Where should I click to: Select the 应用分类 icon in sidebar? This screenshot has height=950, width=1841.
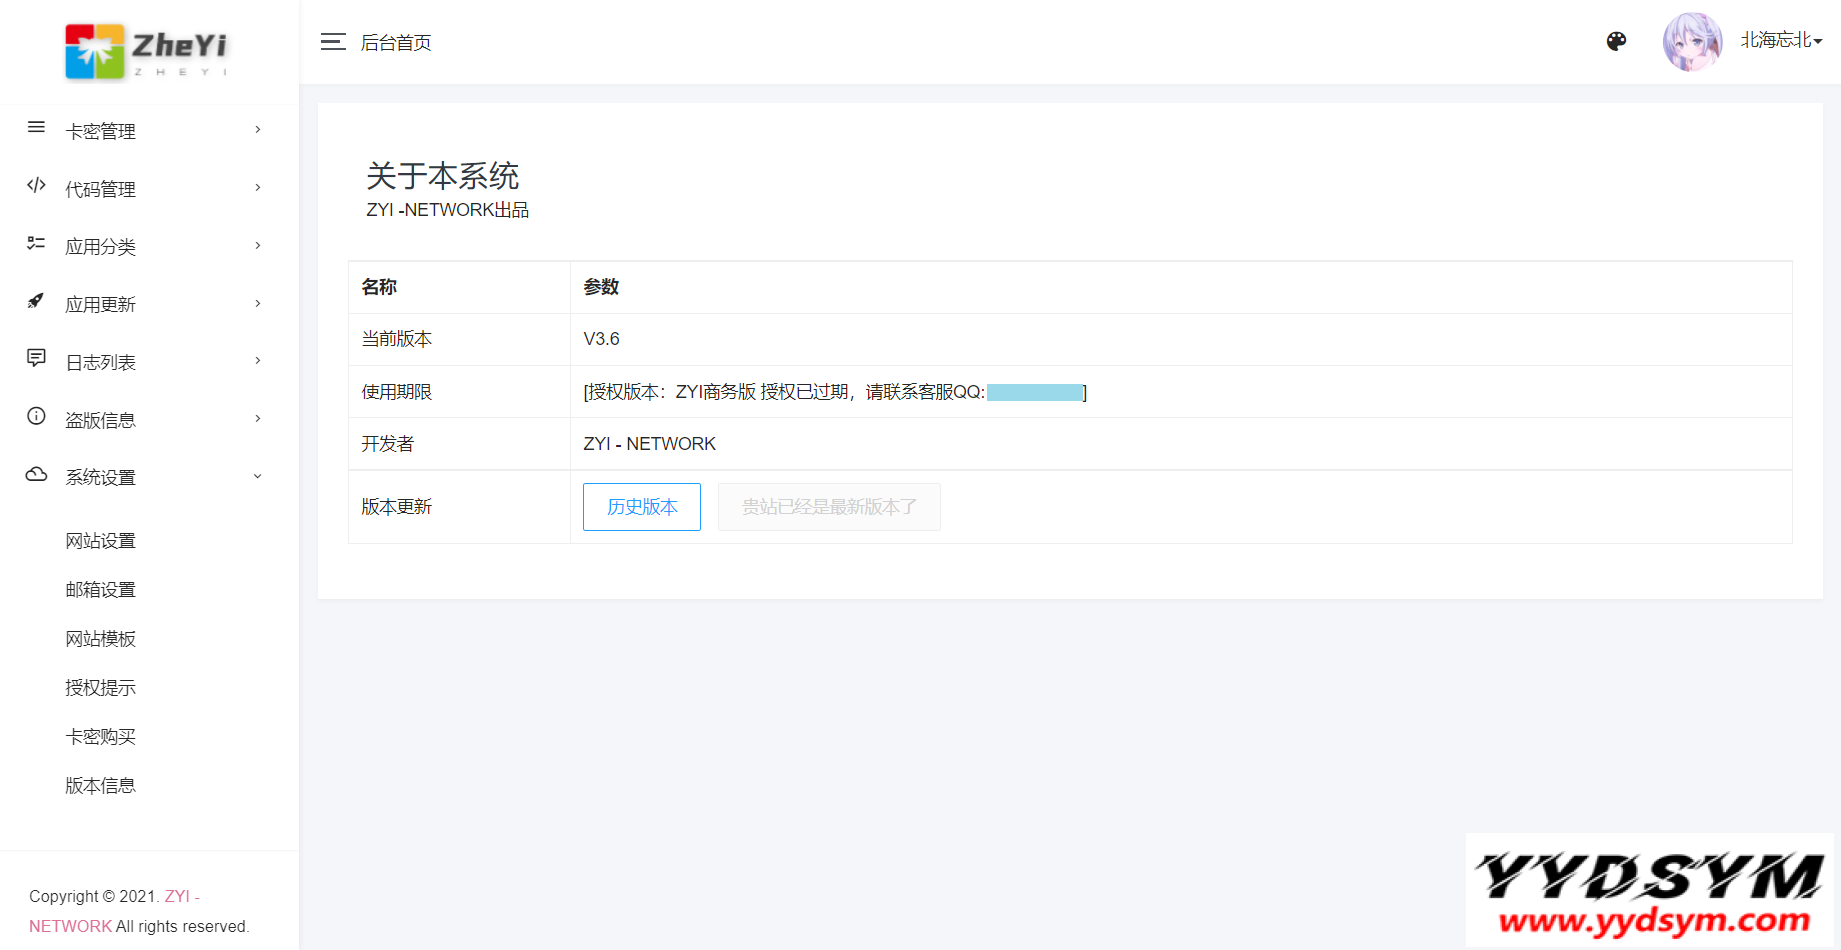pyautogui.click(x=36, y=244)
